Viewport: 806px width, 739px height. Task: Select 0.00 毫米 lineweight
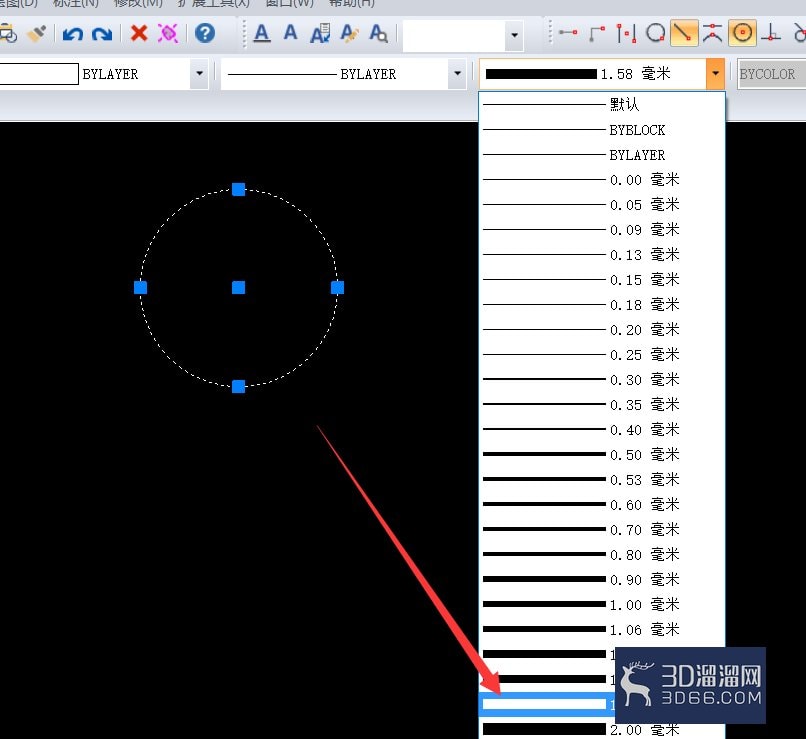(x=601, y=179)
